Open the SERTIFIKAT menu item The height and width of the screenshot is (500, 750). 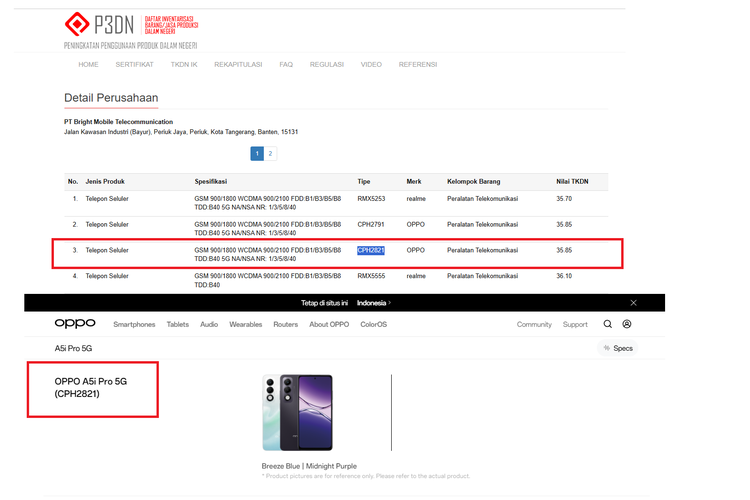tap(134, 65)
